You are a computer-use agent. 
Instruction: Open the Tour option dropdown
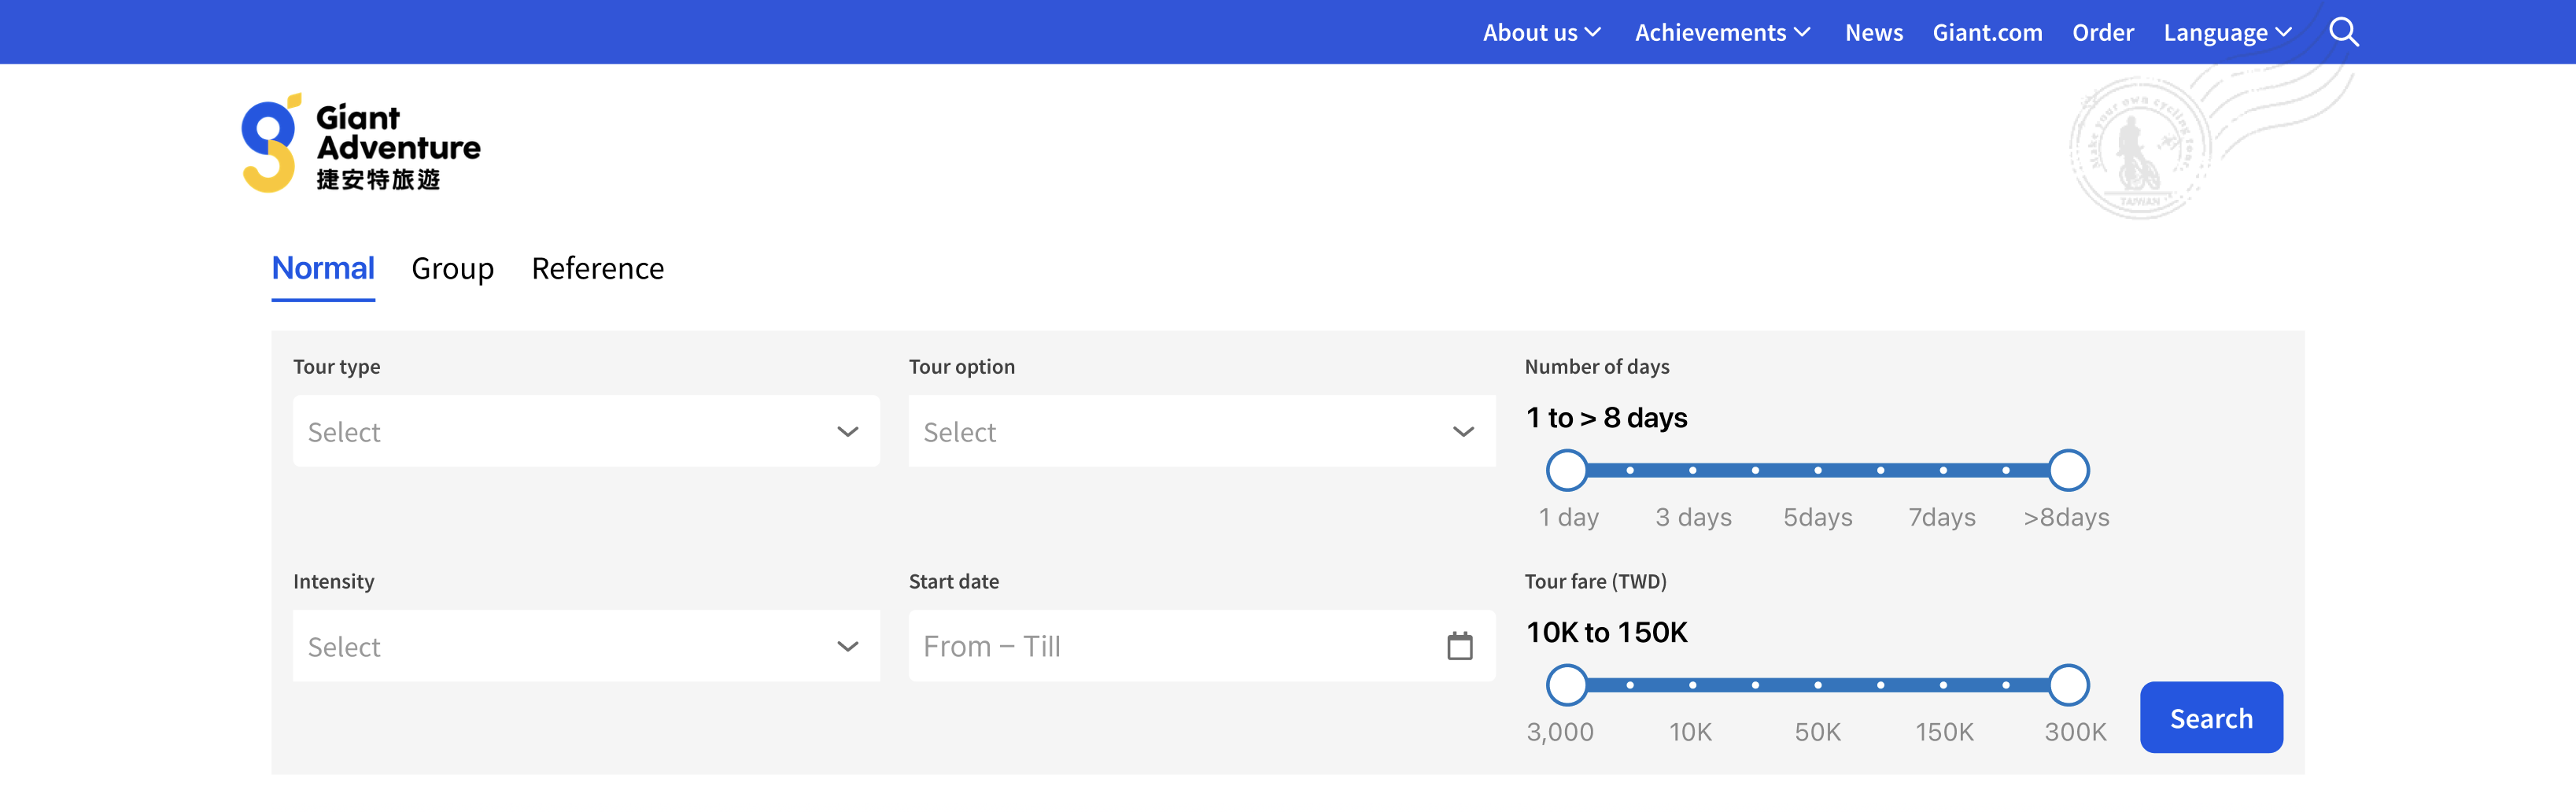pyautogui.click(x=1201, y=431)
